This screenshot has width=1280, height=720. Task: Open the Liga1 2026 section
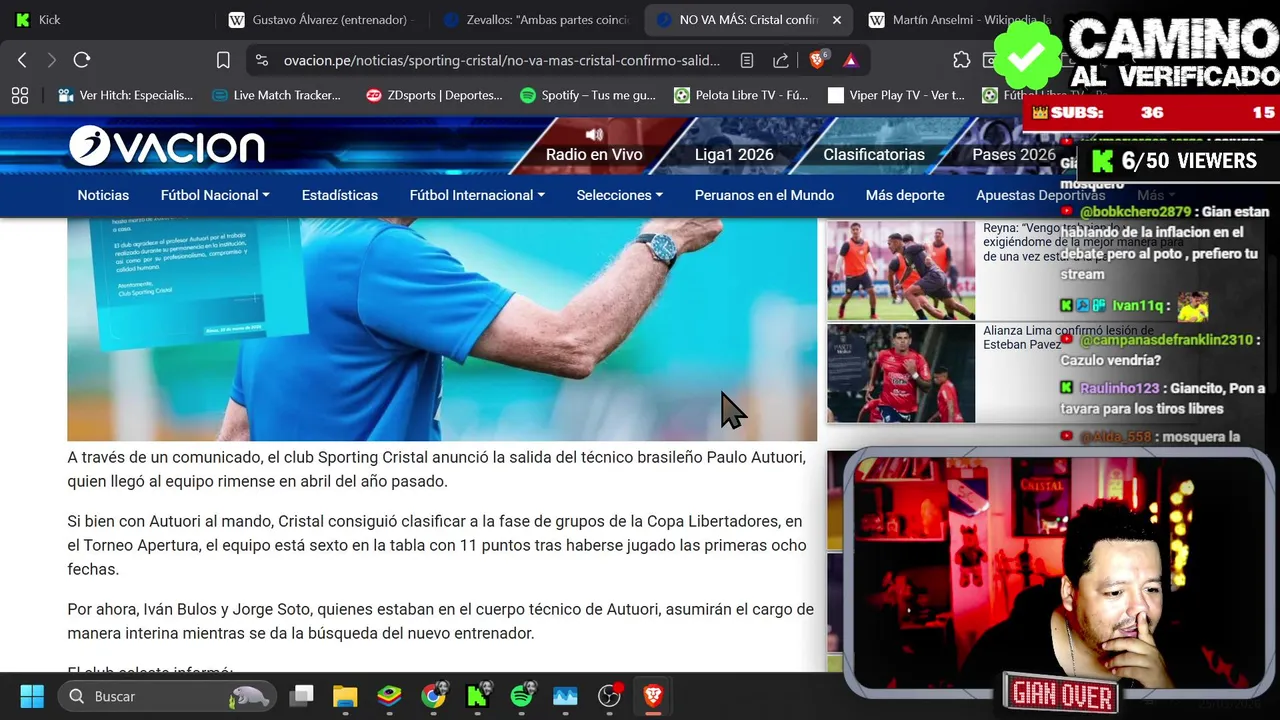[x=734, y=154]
